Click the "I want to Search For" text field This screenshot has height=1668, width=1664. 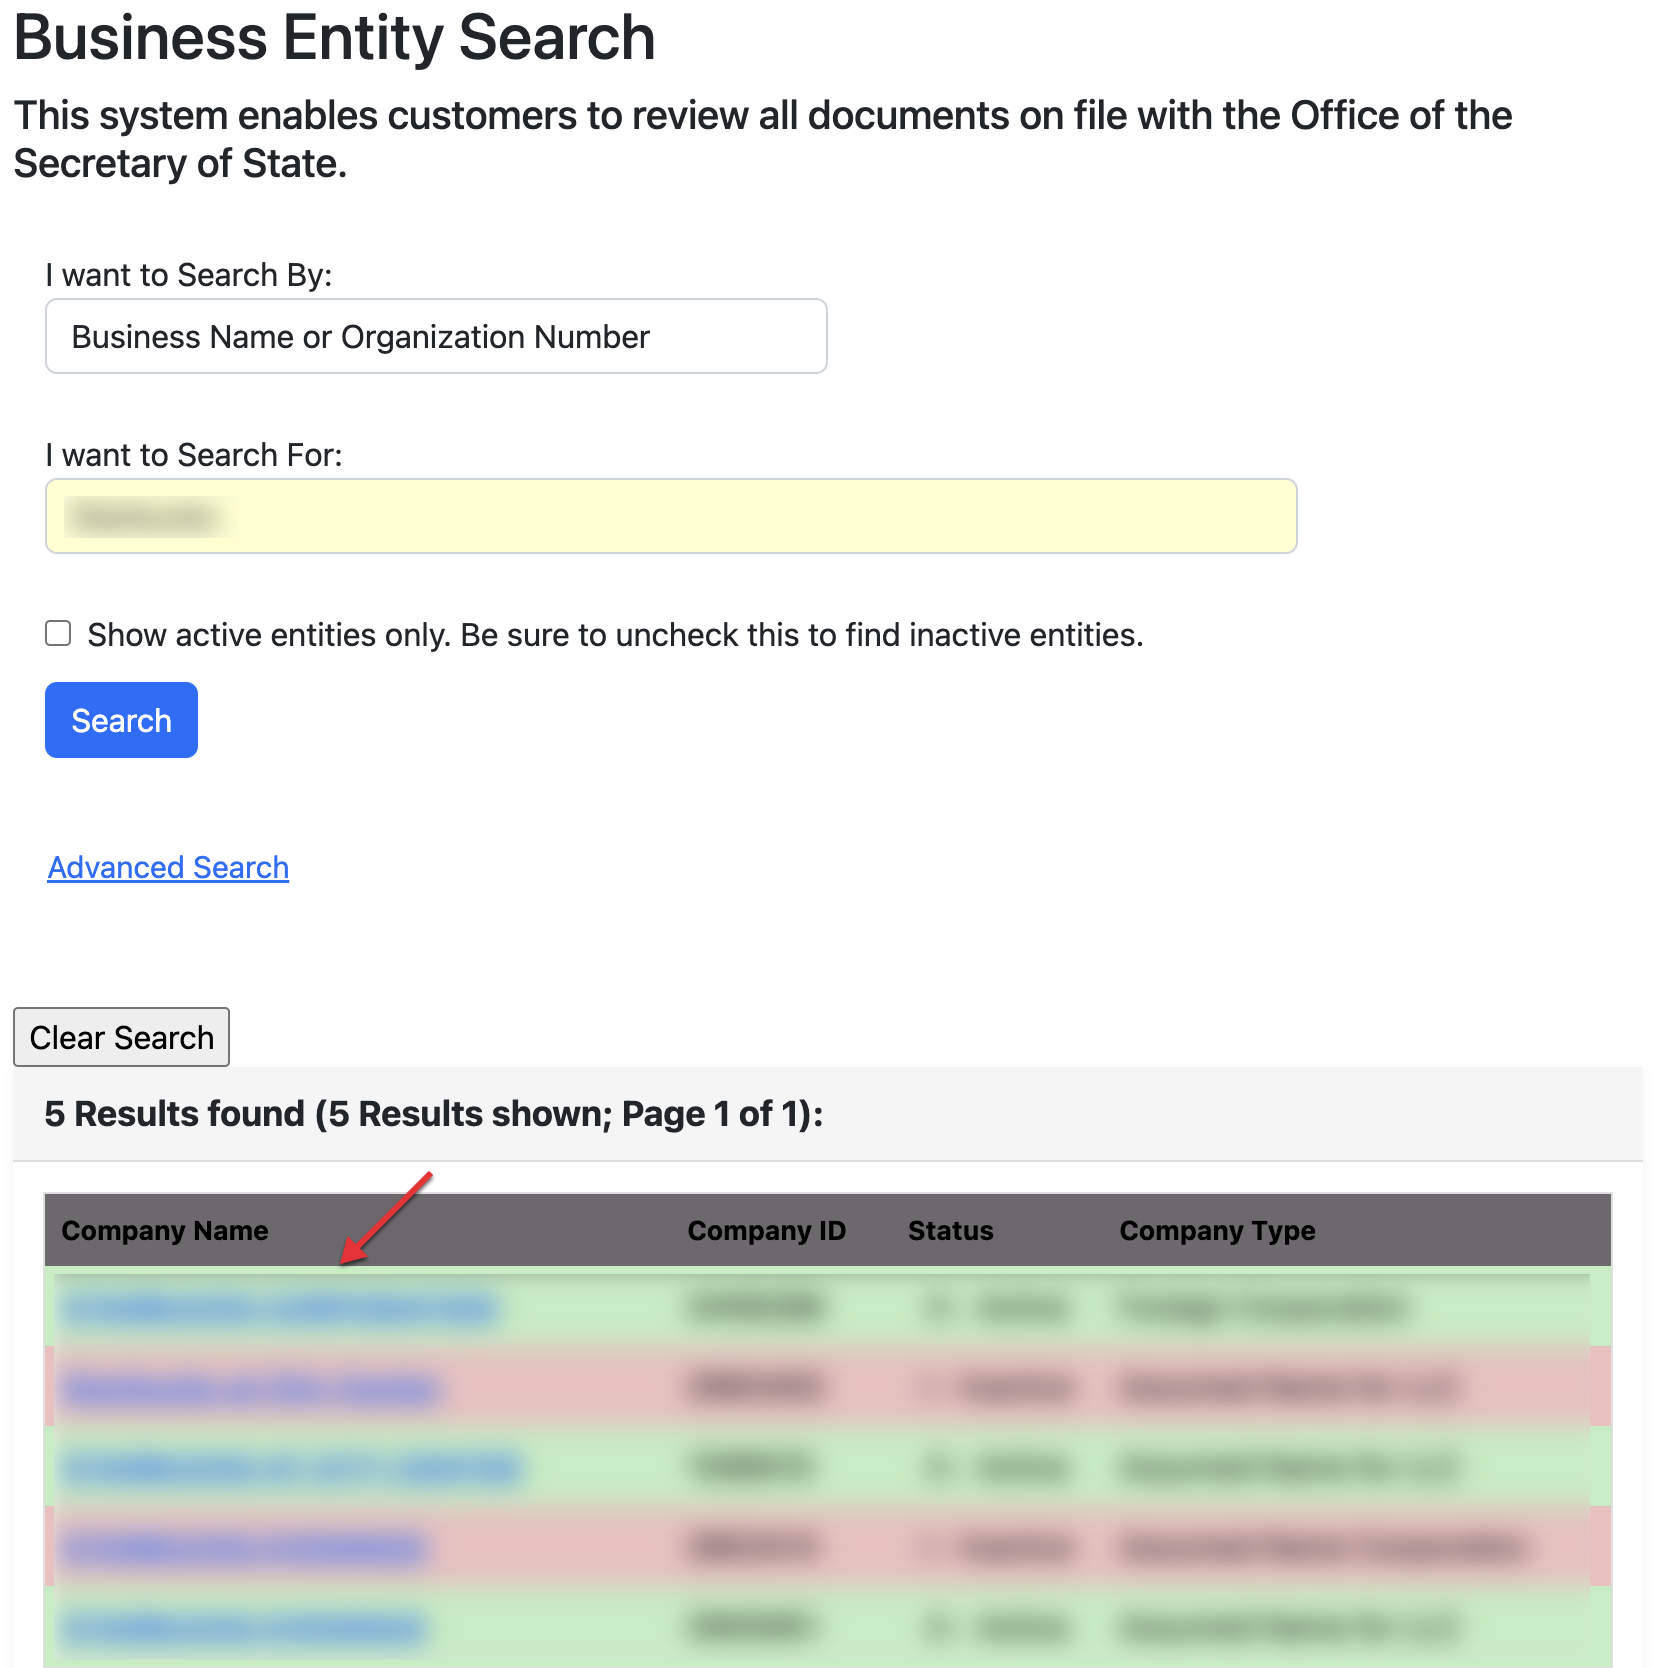click(670, 517)
